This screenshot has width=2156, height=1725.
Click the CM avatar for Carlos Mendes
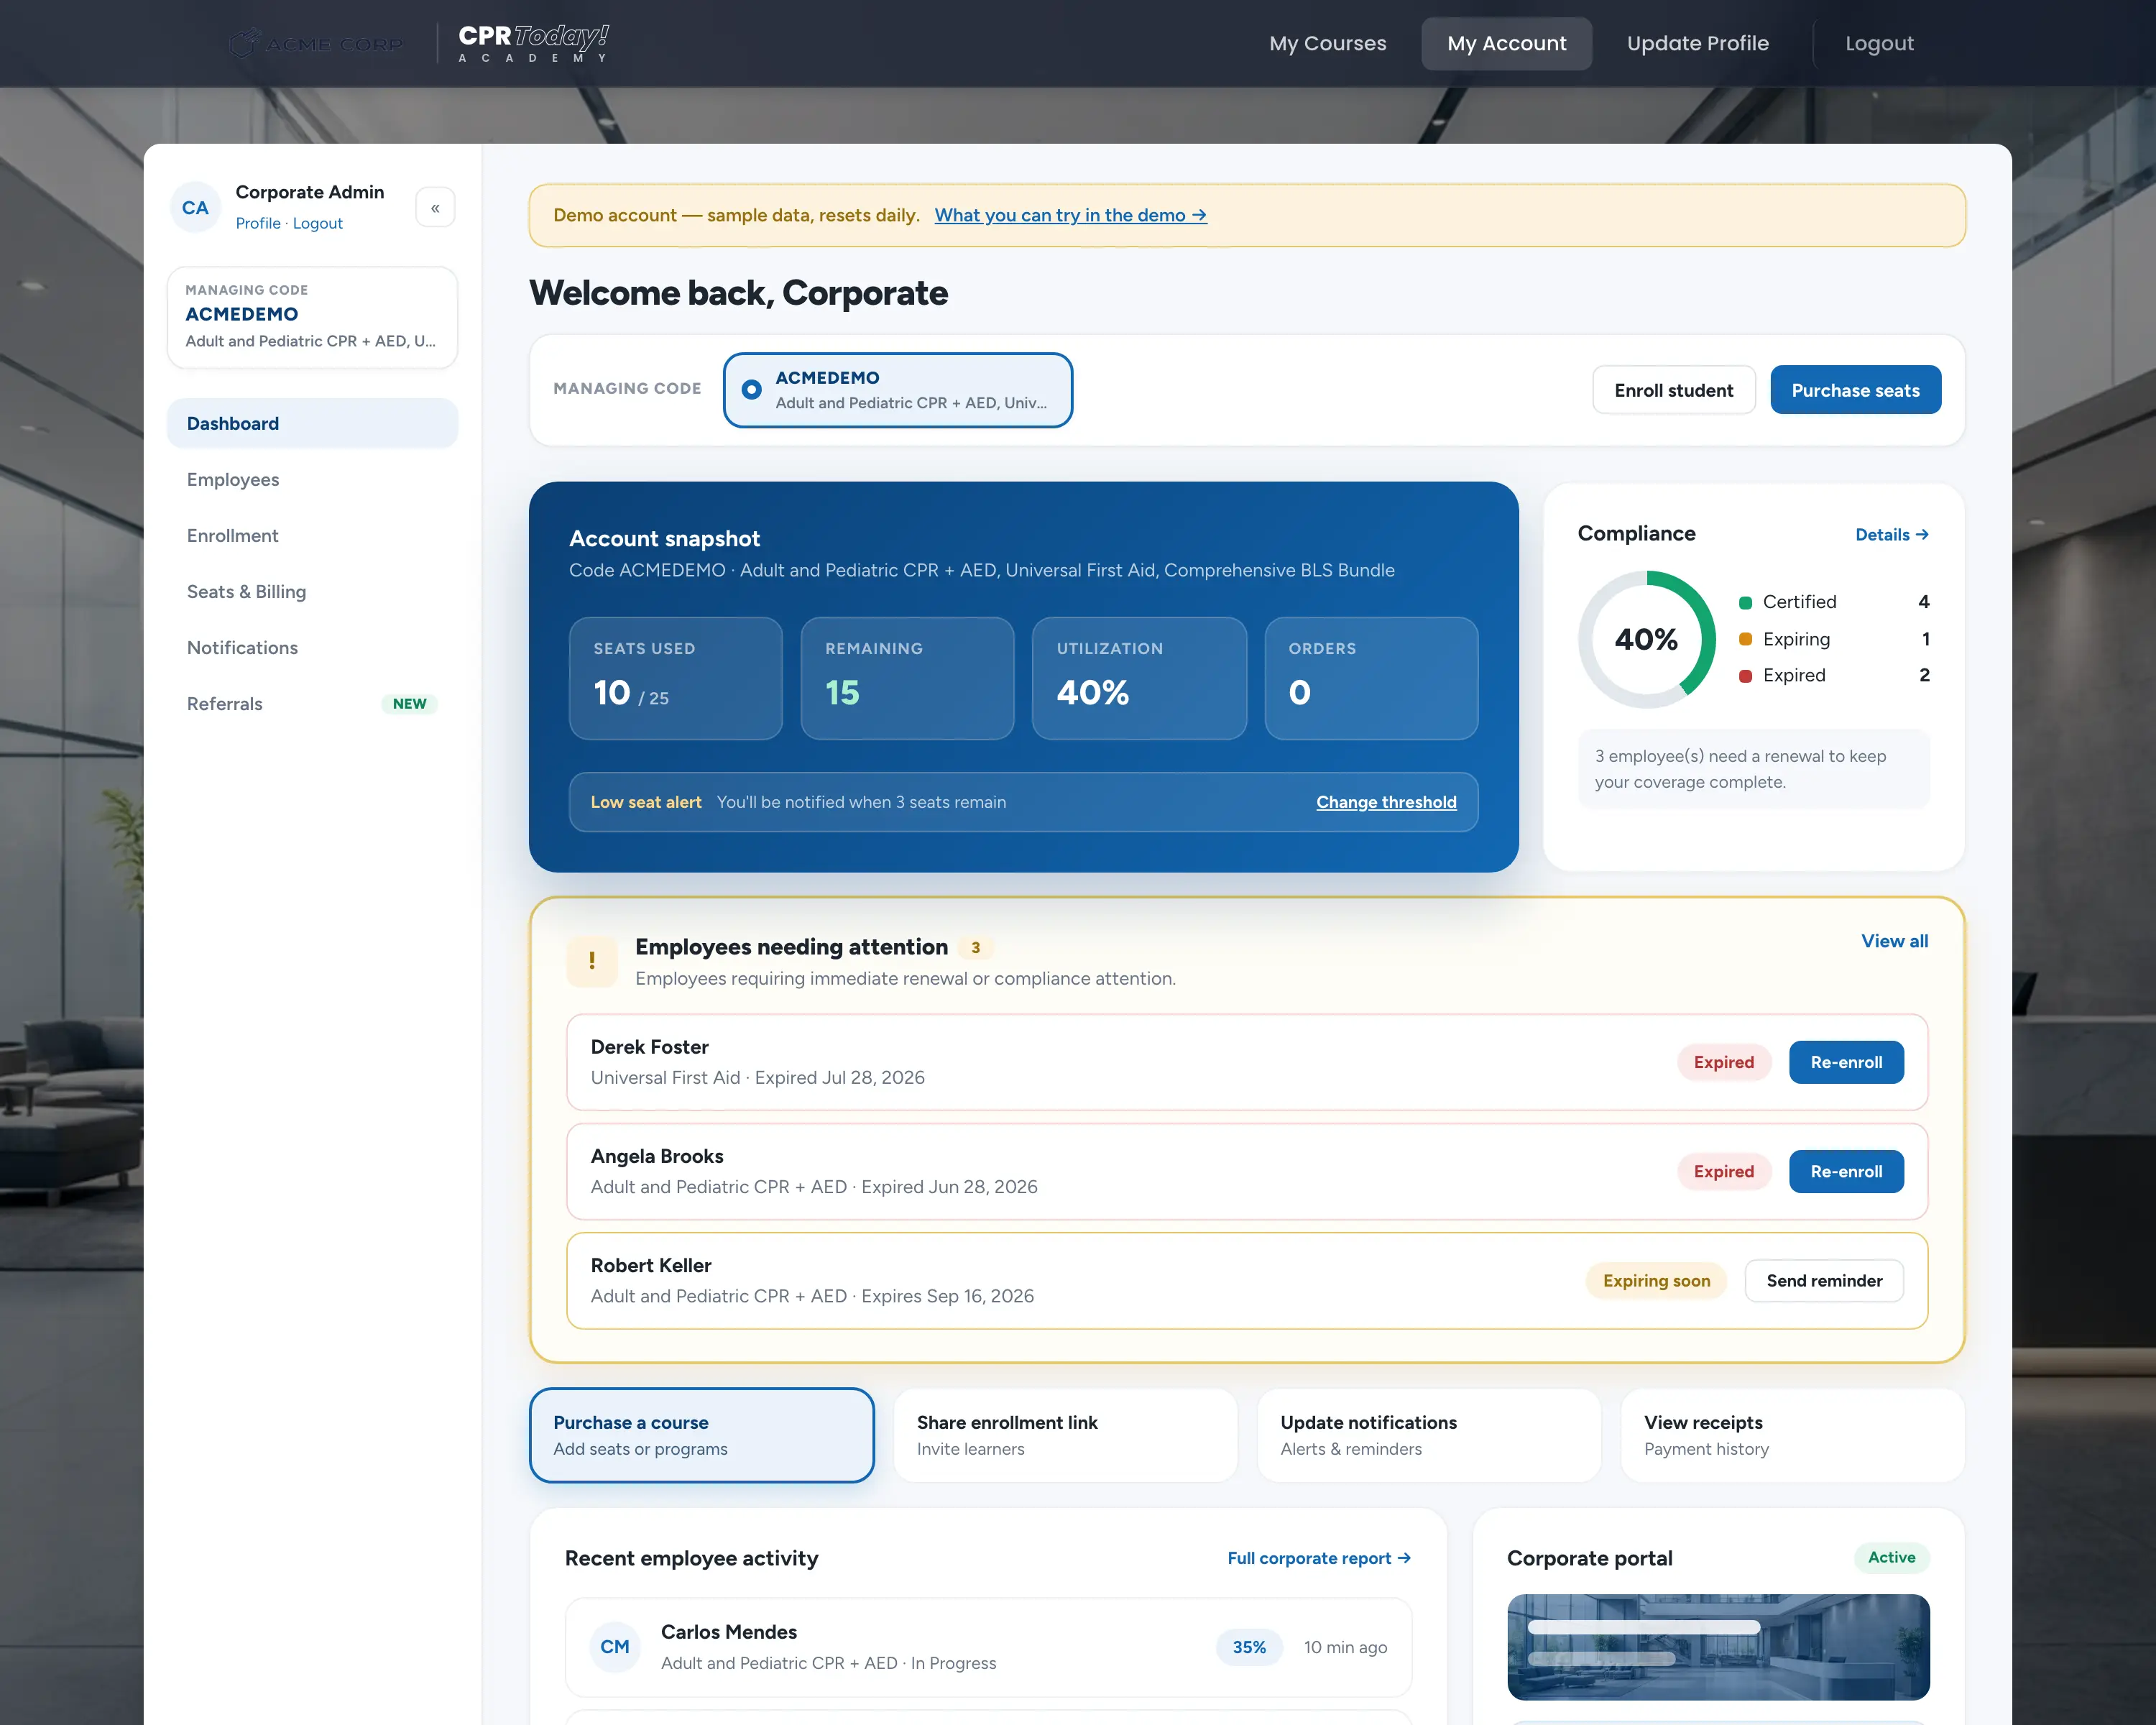click(x=614, y=1647)
